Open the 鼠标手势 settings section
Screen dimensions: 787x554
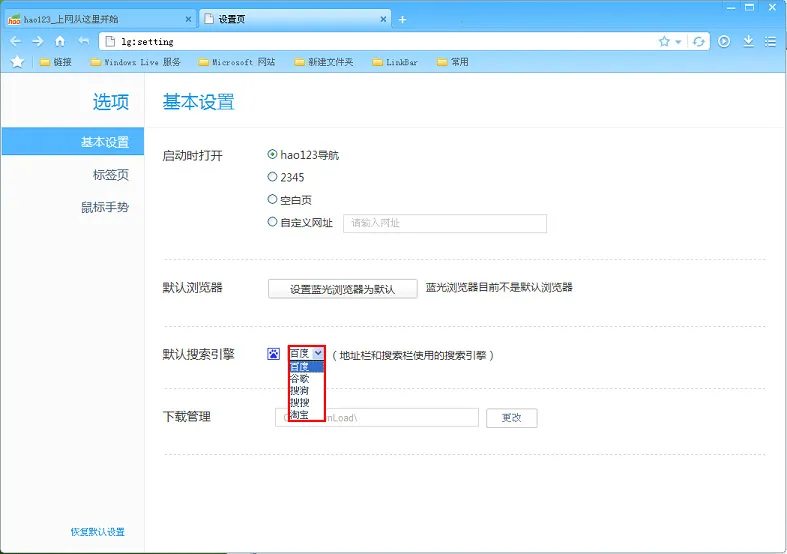point(105,208)
